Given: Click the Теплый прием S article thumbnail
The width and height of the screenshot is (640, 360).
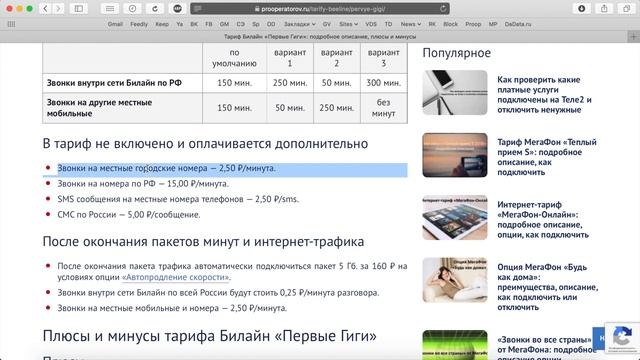Looking at the screenshot, I should tap(455, 155).
